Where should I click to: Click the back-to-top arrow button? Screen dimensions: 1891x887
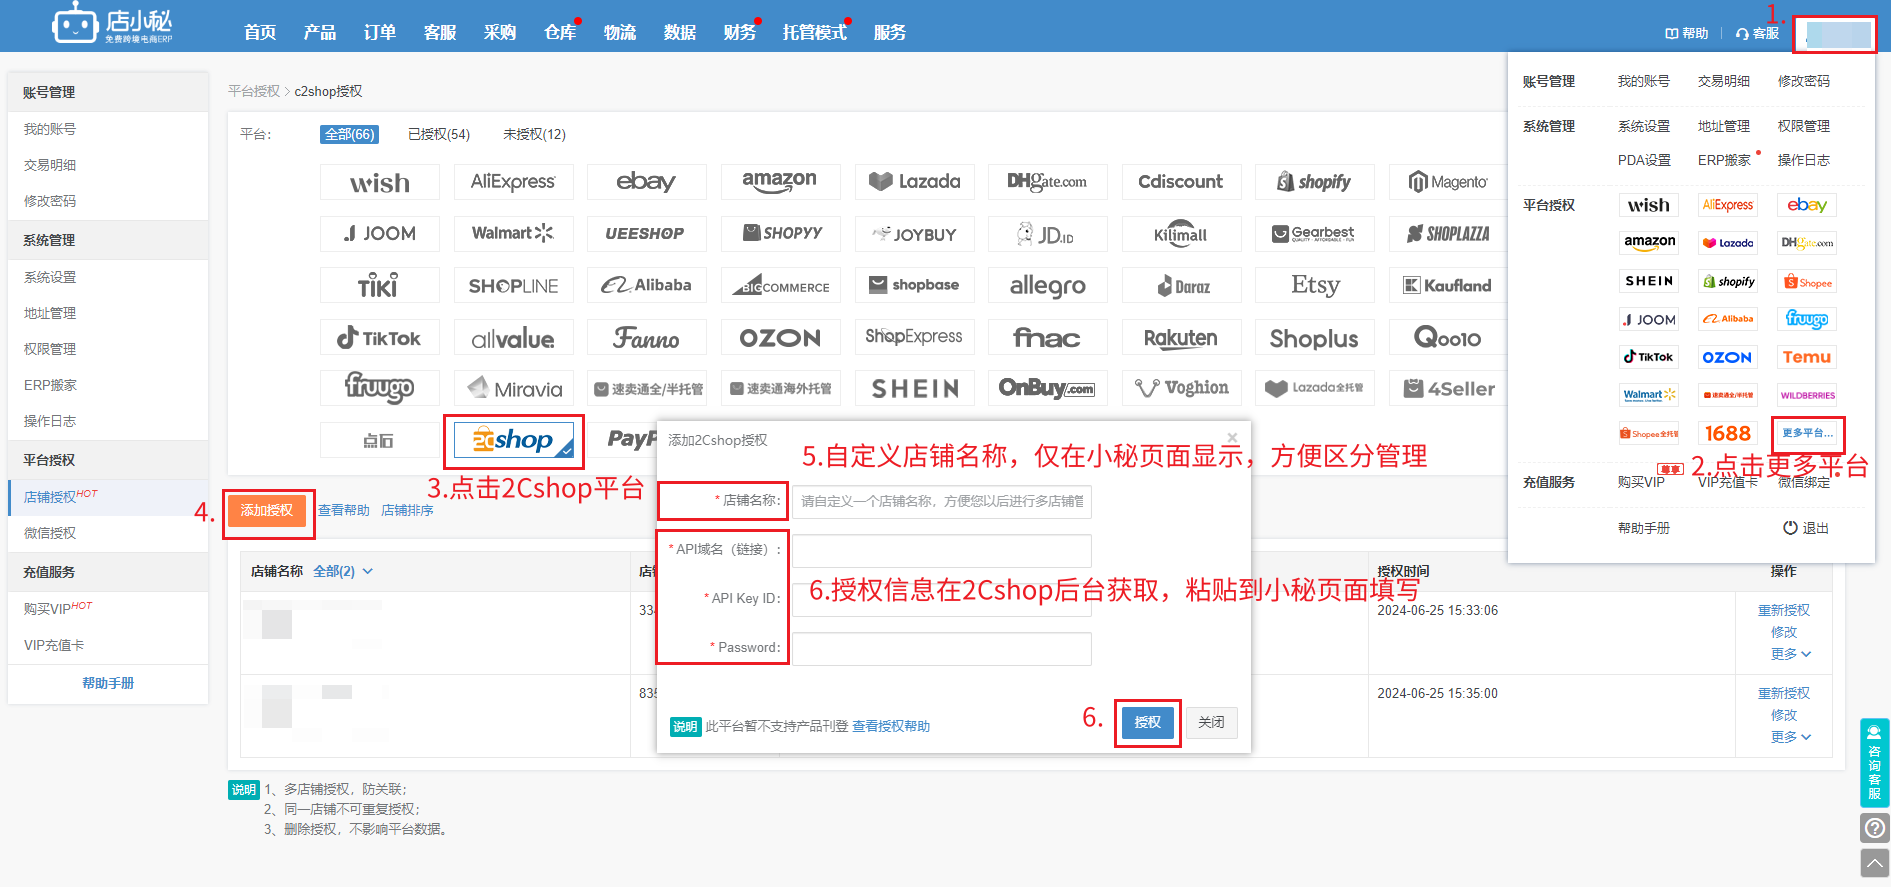pyautogui.click(x=1875, y=863)
